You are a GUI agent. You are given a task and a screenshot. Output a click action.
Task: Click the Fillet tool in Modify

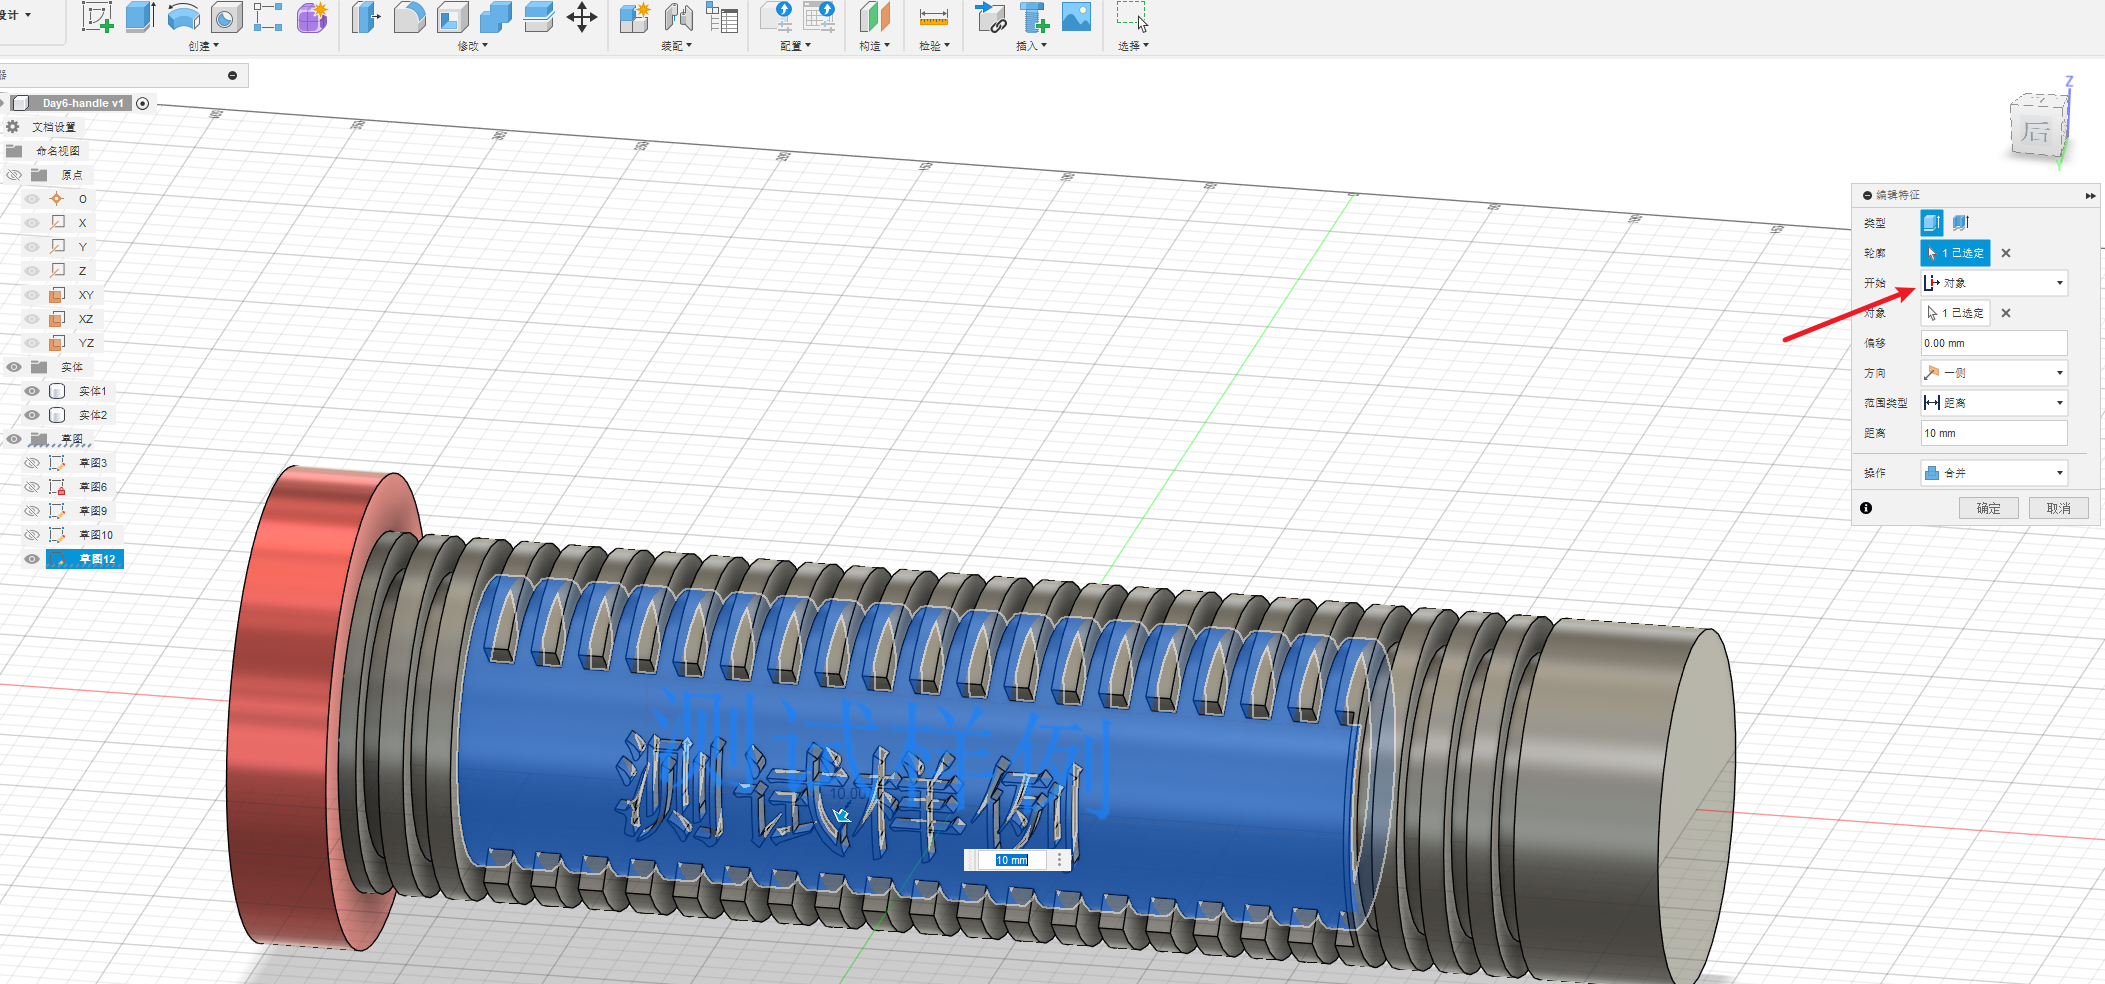pos(409,17)
